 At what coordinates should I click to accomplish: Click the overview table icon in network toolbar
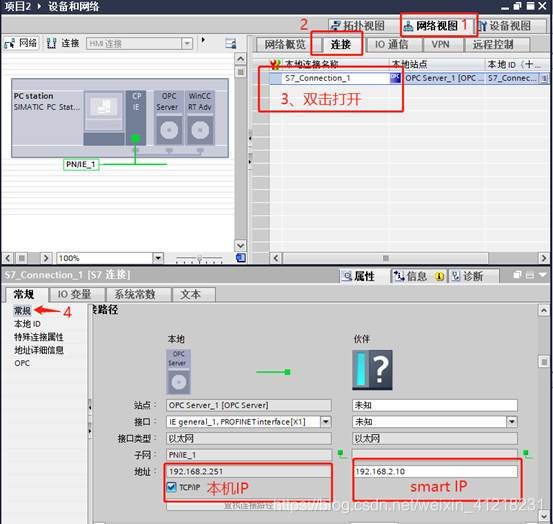[231, 44]
